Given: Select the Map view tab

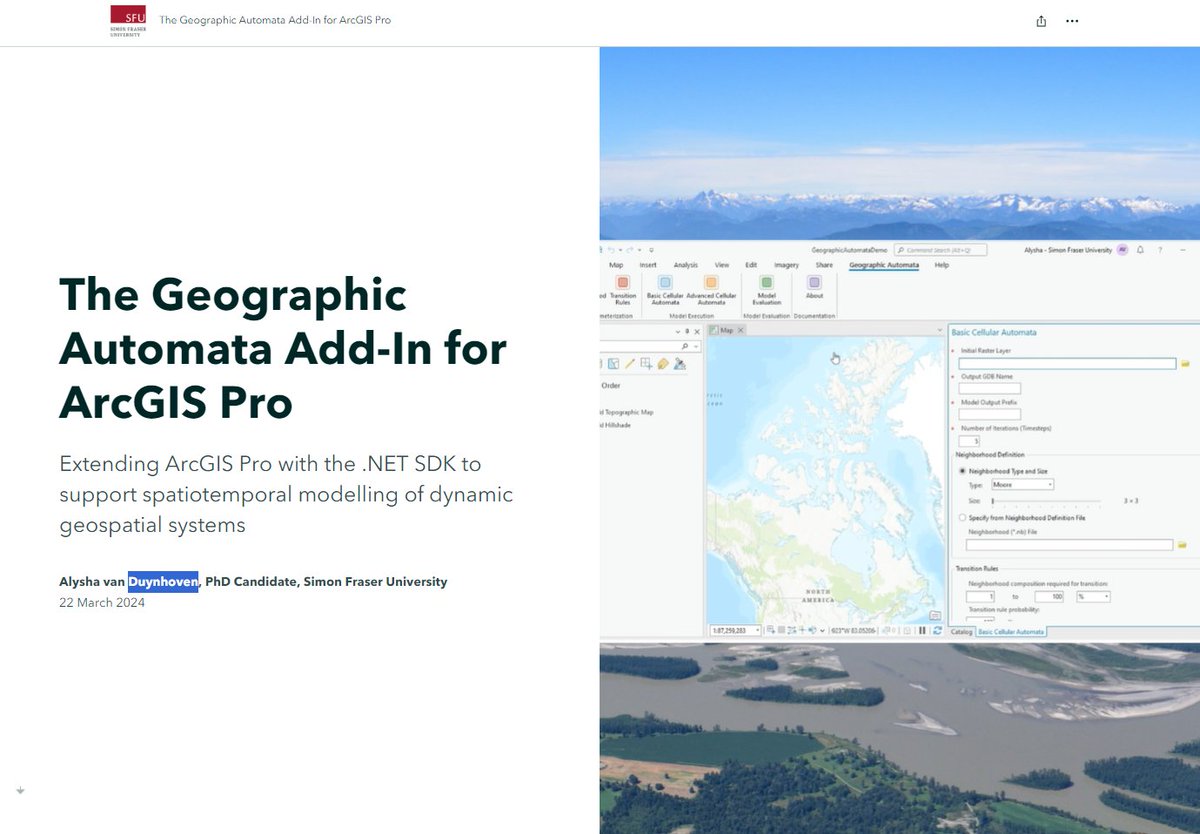Looking at the screenshot, I should [x=726, y=330].
